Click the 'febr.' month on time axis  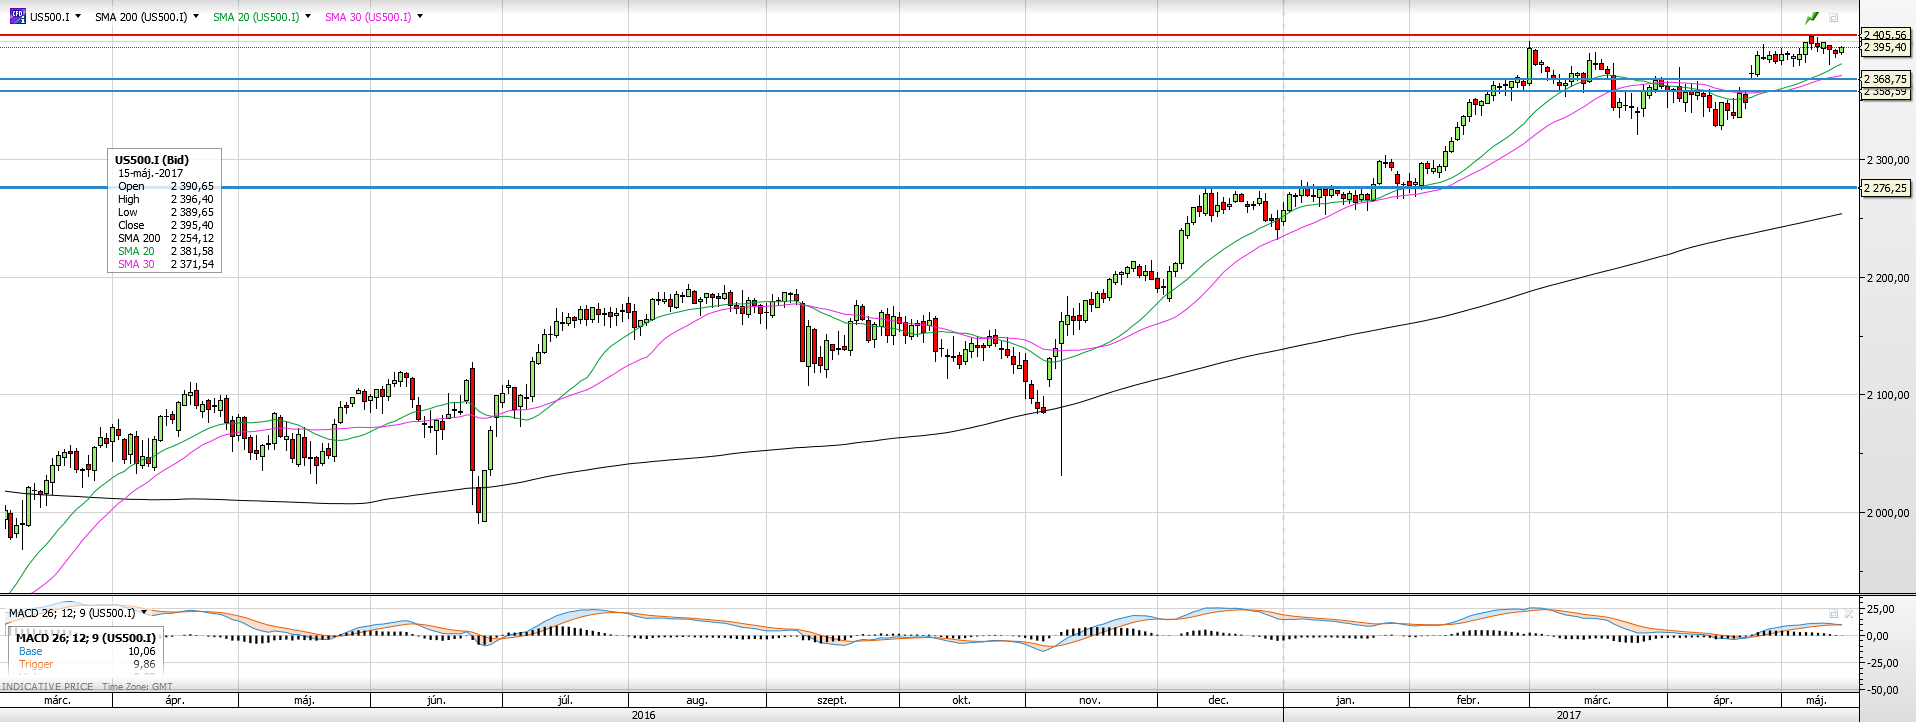coord(1468,700)
